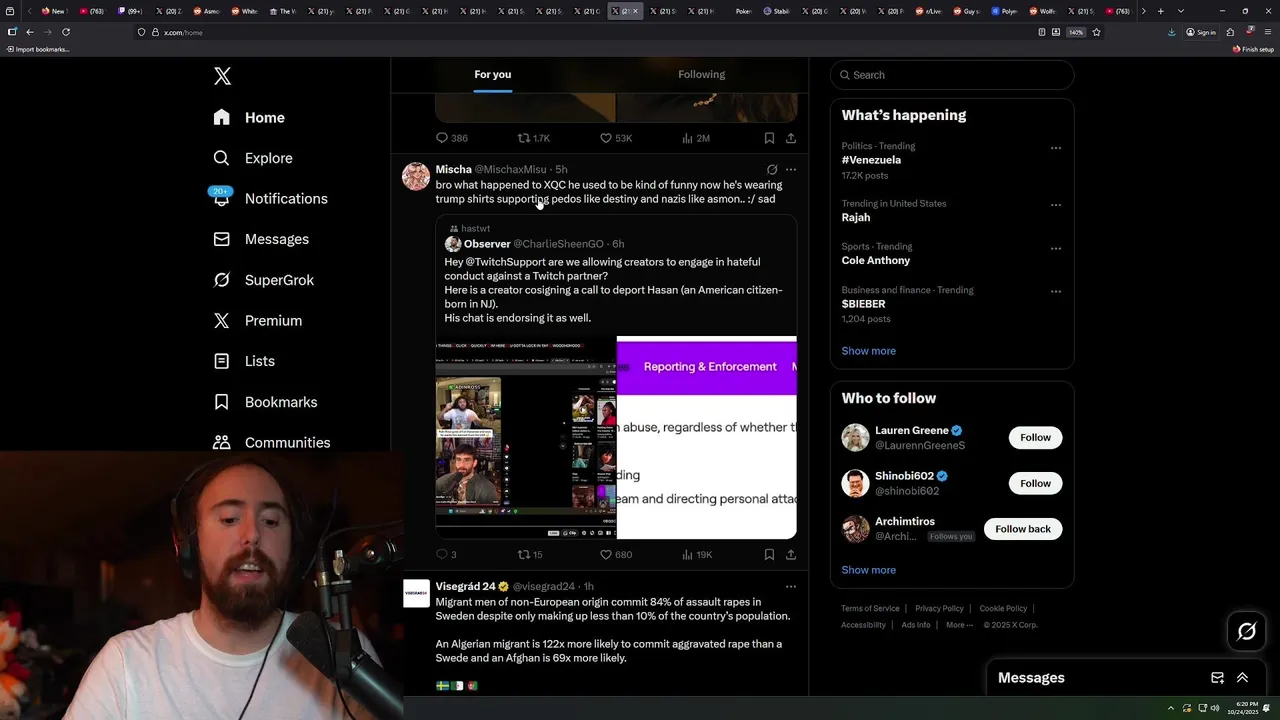Expand the More footer menu
This screenshot has width=1280, height=720.
coord(959,625)
